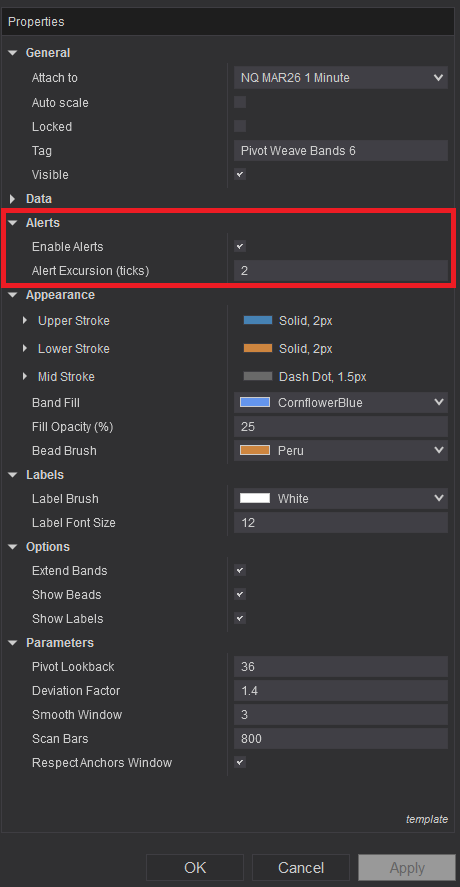Click the Smooth Window field

click(x=341, y=714)
